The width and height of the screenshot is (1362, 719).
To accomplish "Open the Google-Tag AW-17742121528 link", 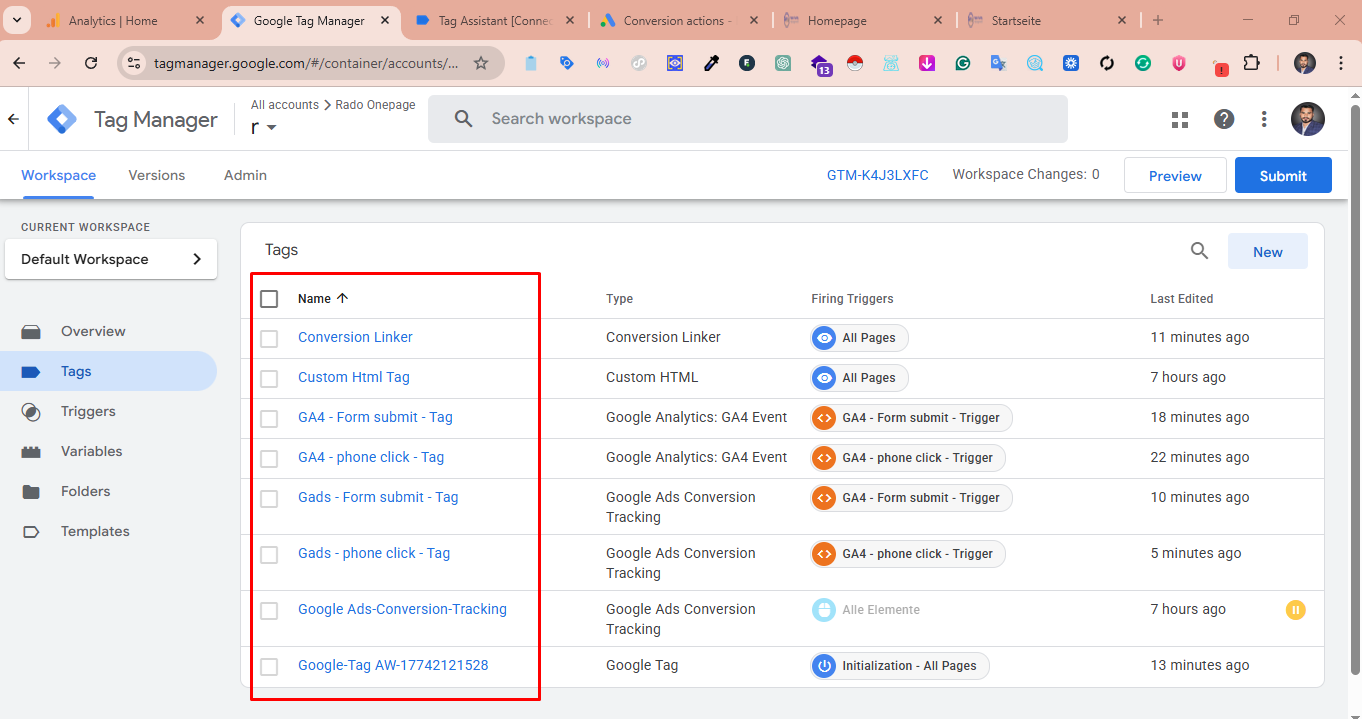I will (x=393, y=665).
